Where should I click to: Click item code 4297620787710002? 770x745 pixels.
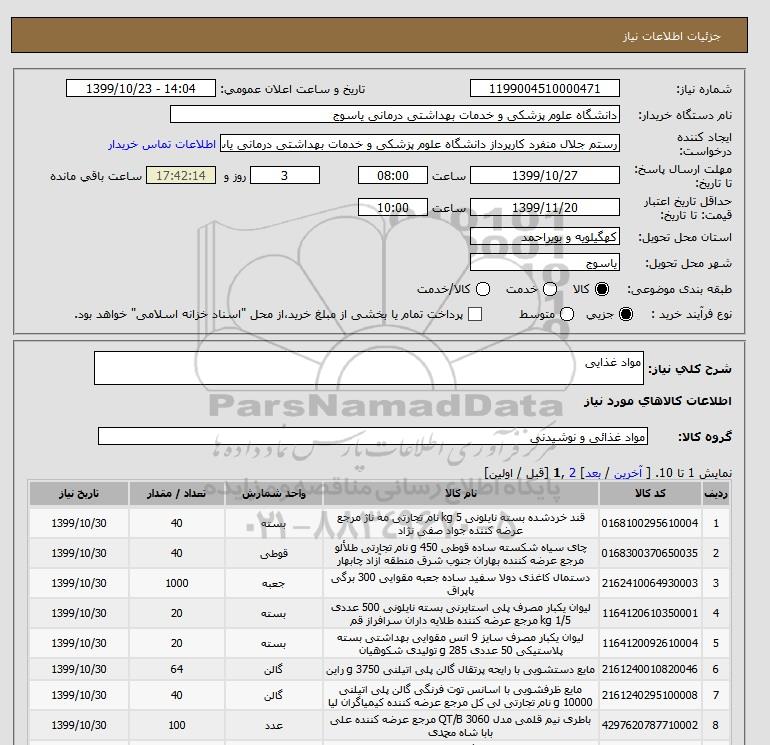(650, 725)
